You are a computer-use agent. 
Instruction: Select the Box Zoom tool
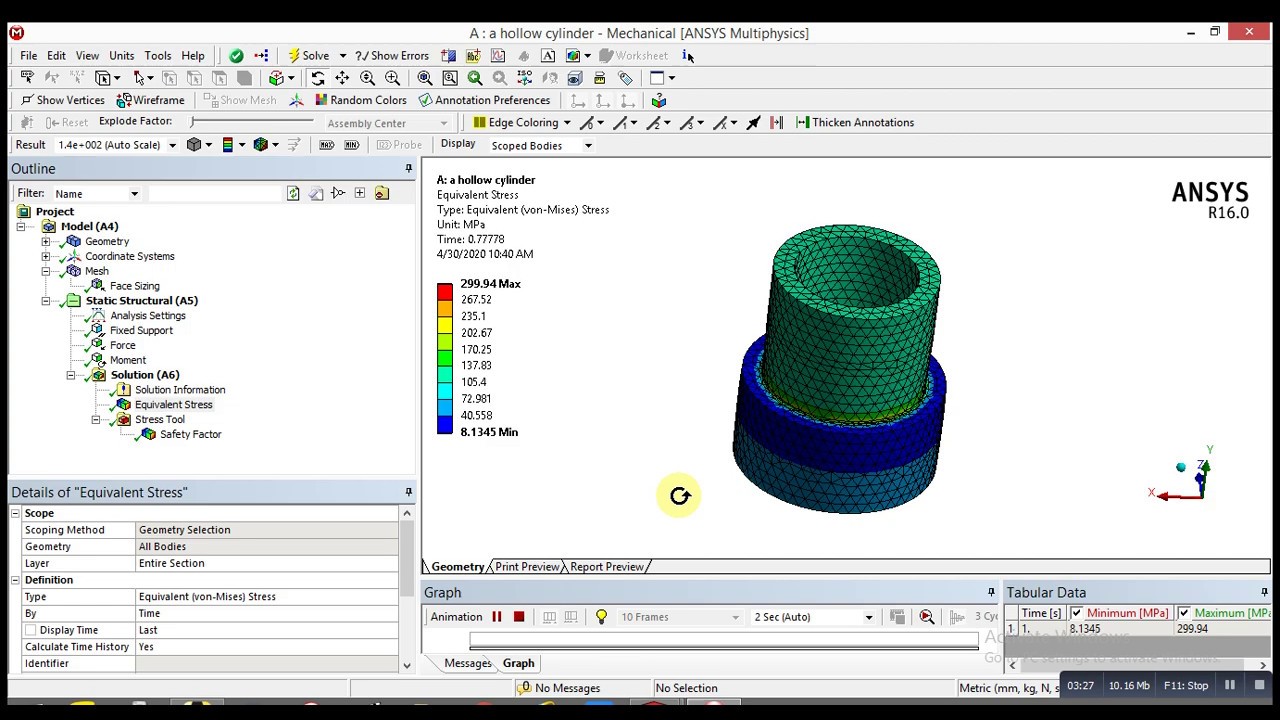(392, 78)
